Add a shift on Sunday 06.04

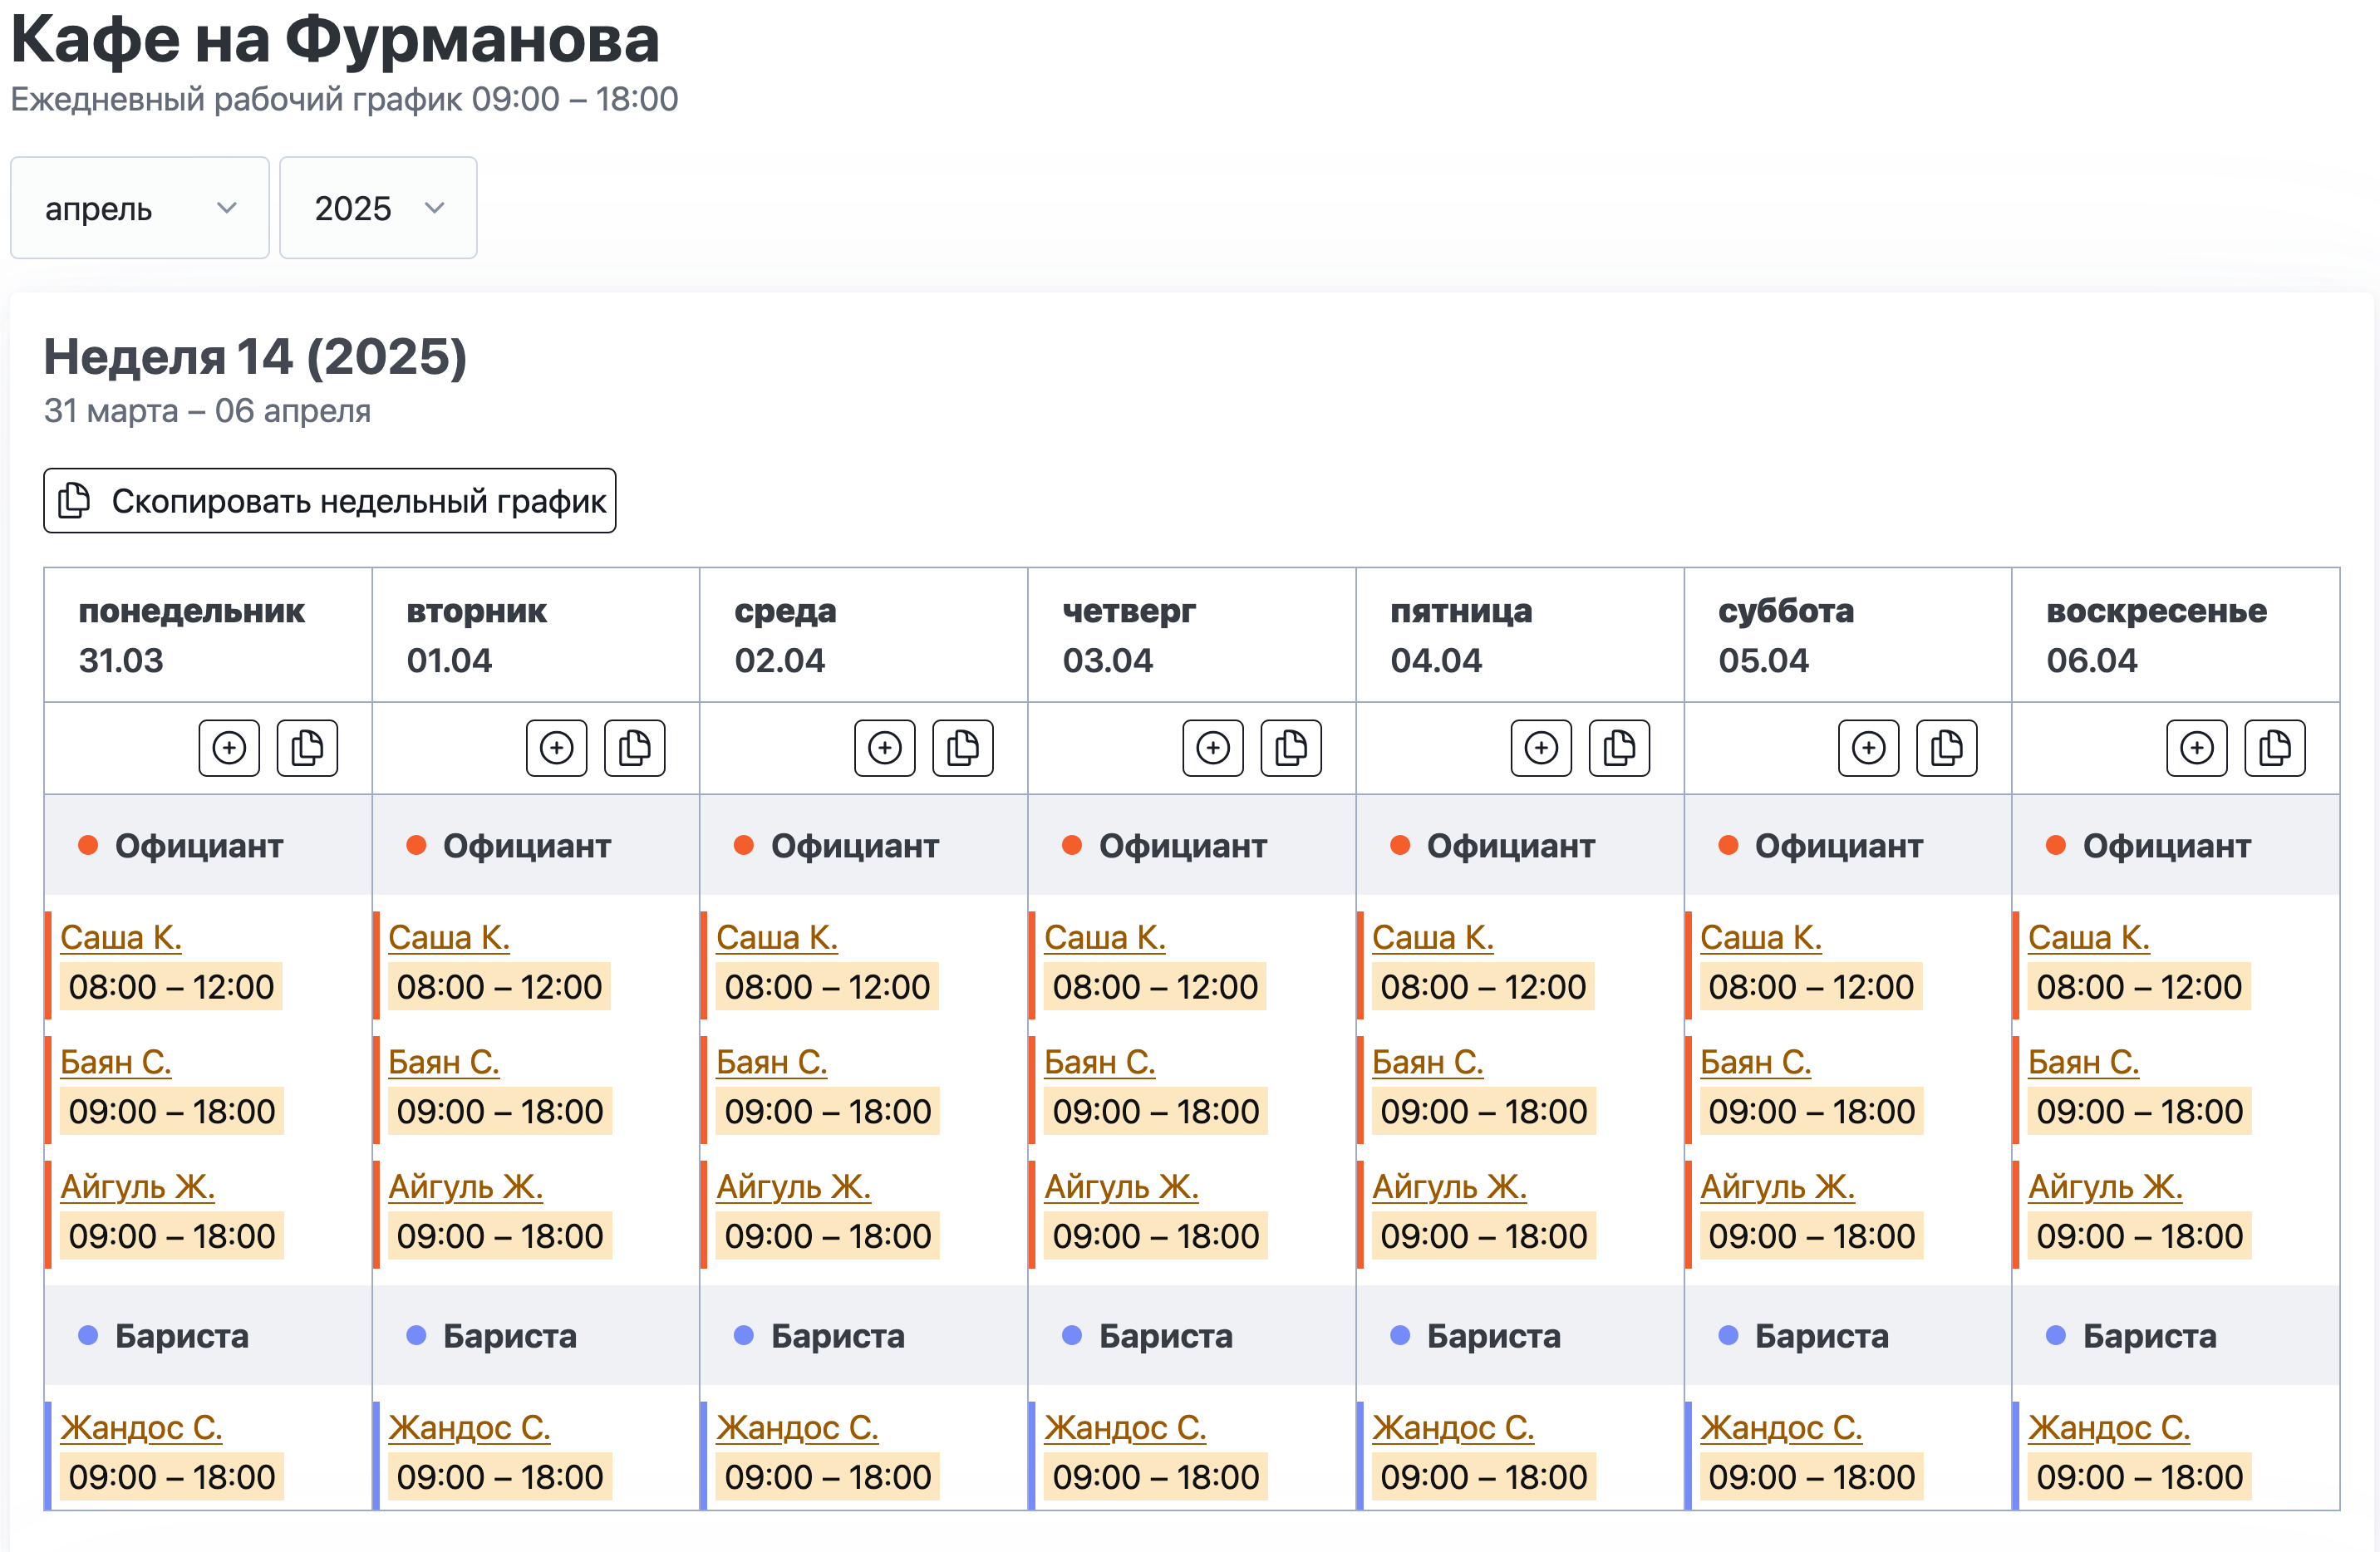click(x=2196, y=748)
